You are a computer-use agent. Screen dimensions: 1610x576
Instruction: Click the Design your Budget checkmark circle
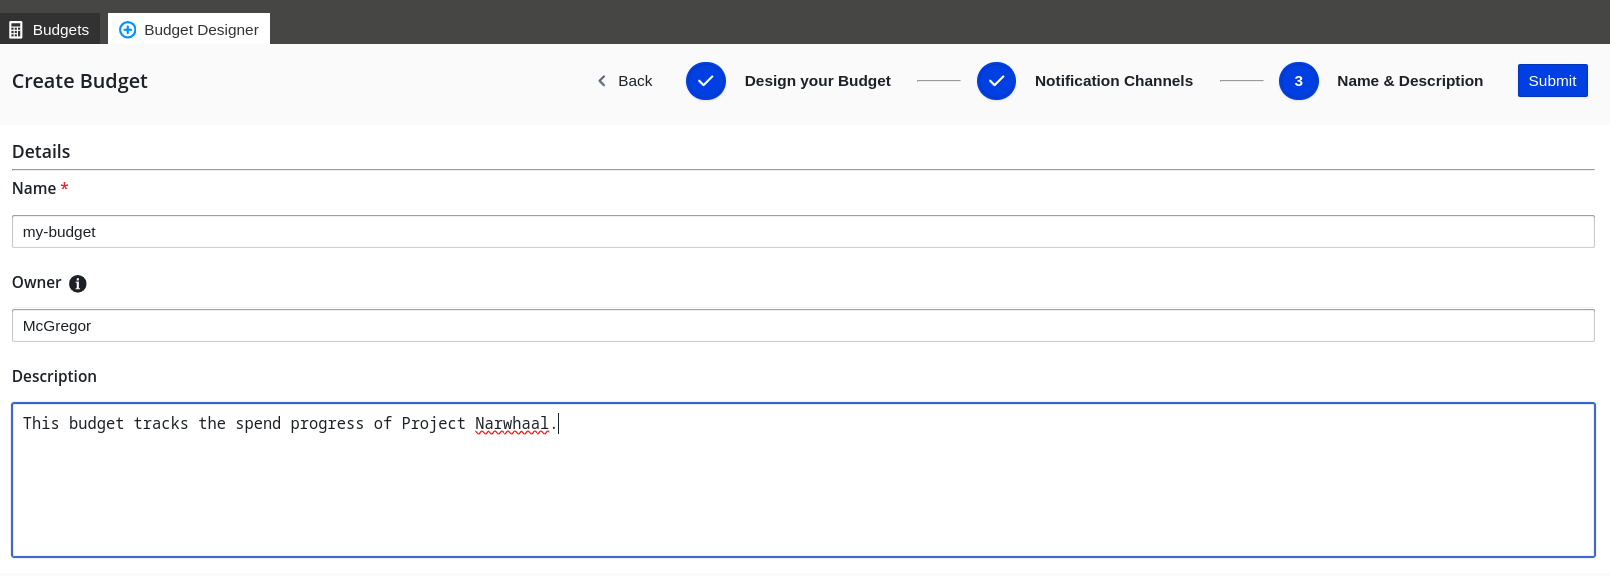pyautogui.click(x=706, y=81)
